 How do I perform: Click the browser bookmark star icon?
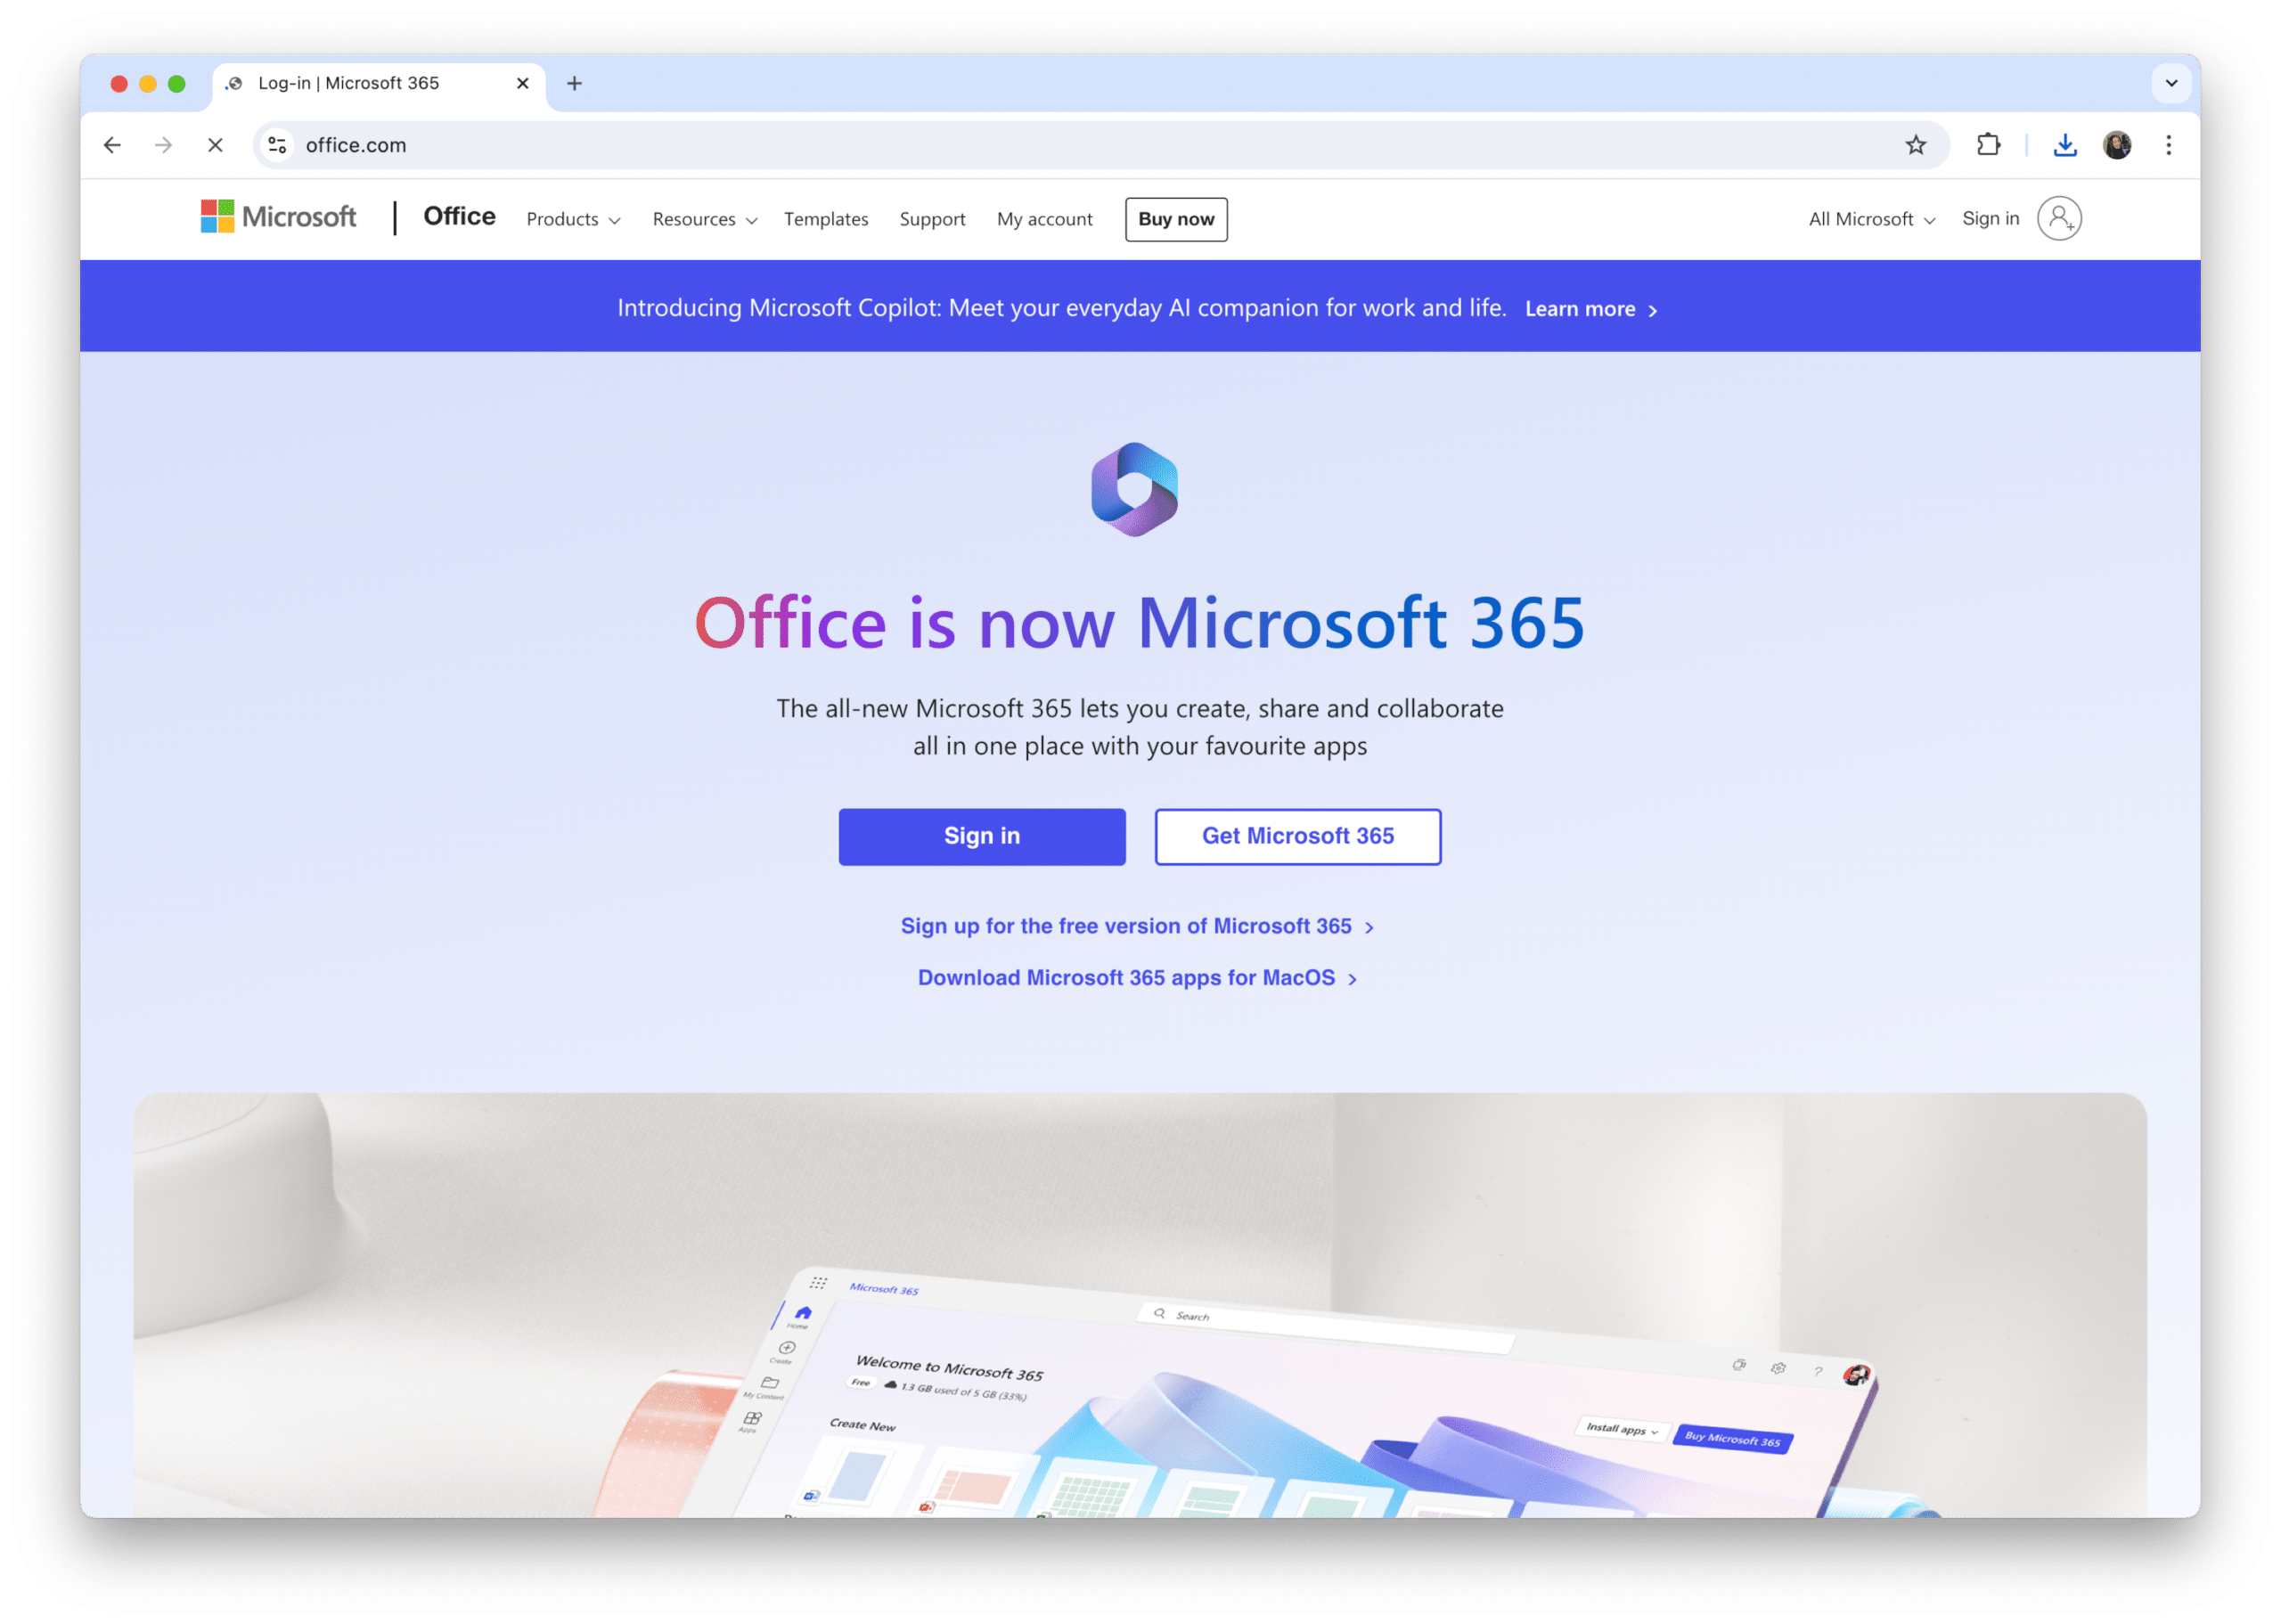click(x=1914, y=143)
